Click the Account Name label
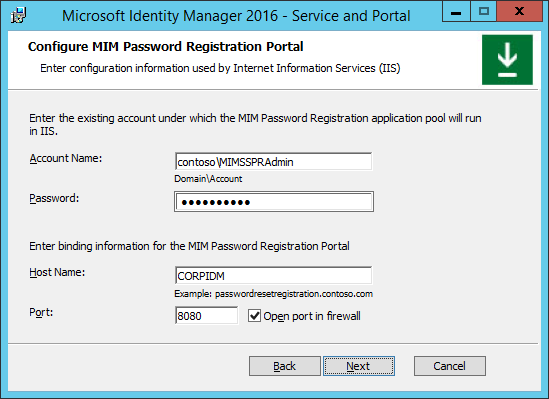The height and width of the screenshot is (399, 549). [65, 158]
